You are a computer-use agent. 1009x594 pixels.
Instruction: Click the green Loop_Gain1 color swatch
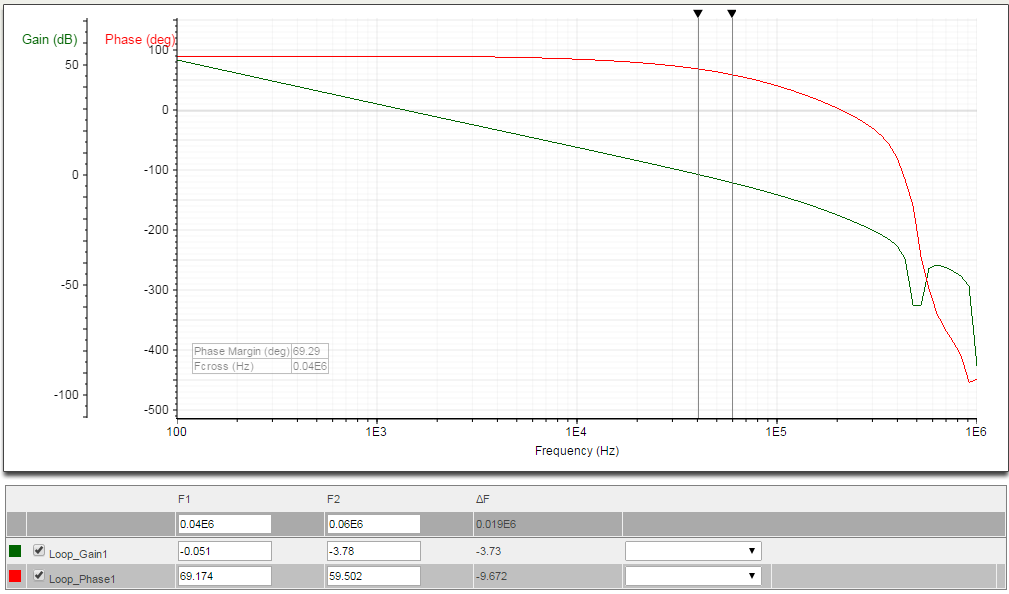pyautogui.click(x=13, y=550)
